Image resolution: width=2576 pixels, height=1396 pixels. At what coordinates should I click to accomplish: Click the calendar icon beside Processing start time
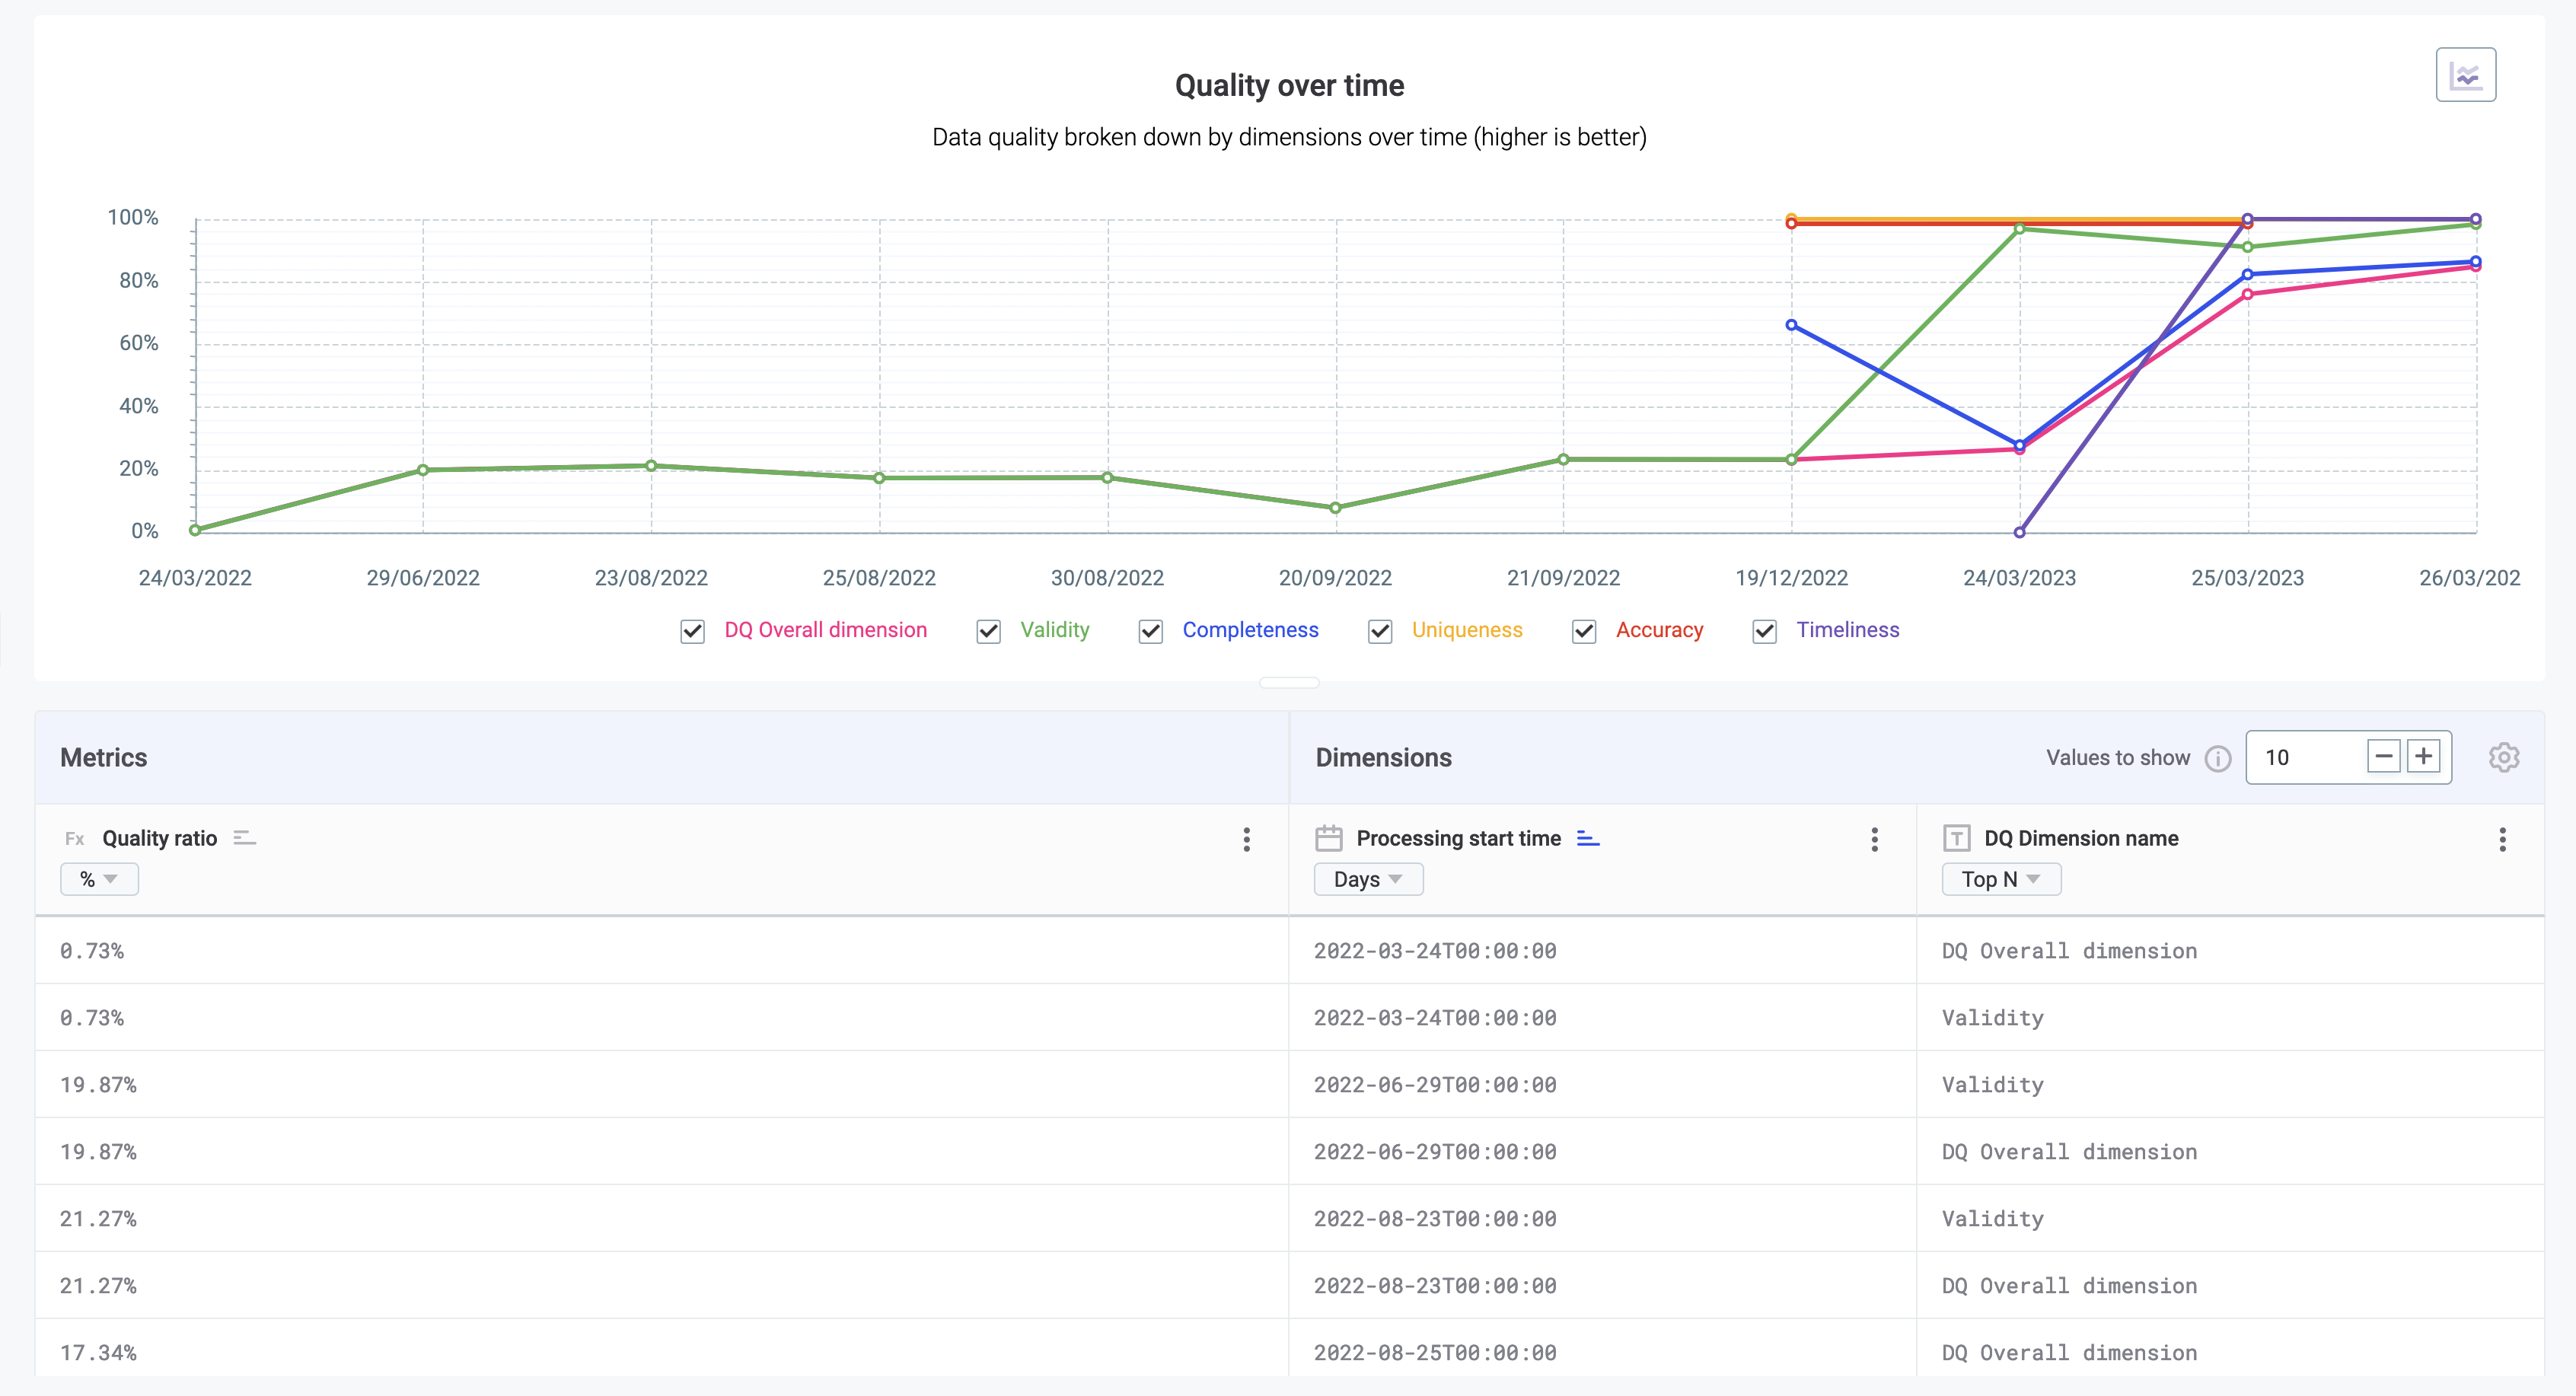(1330, 838)
